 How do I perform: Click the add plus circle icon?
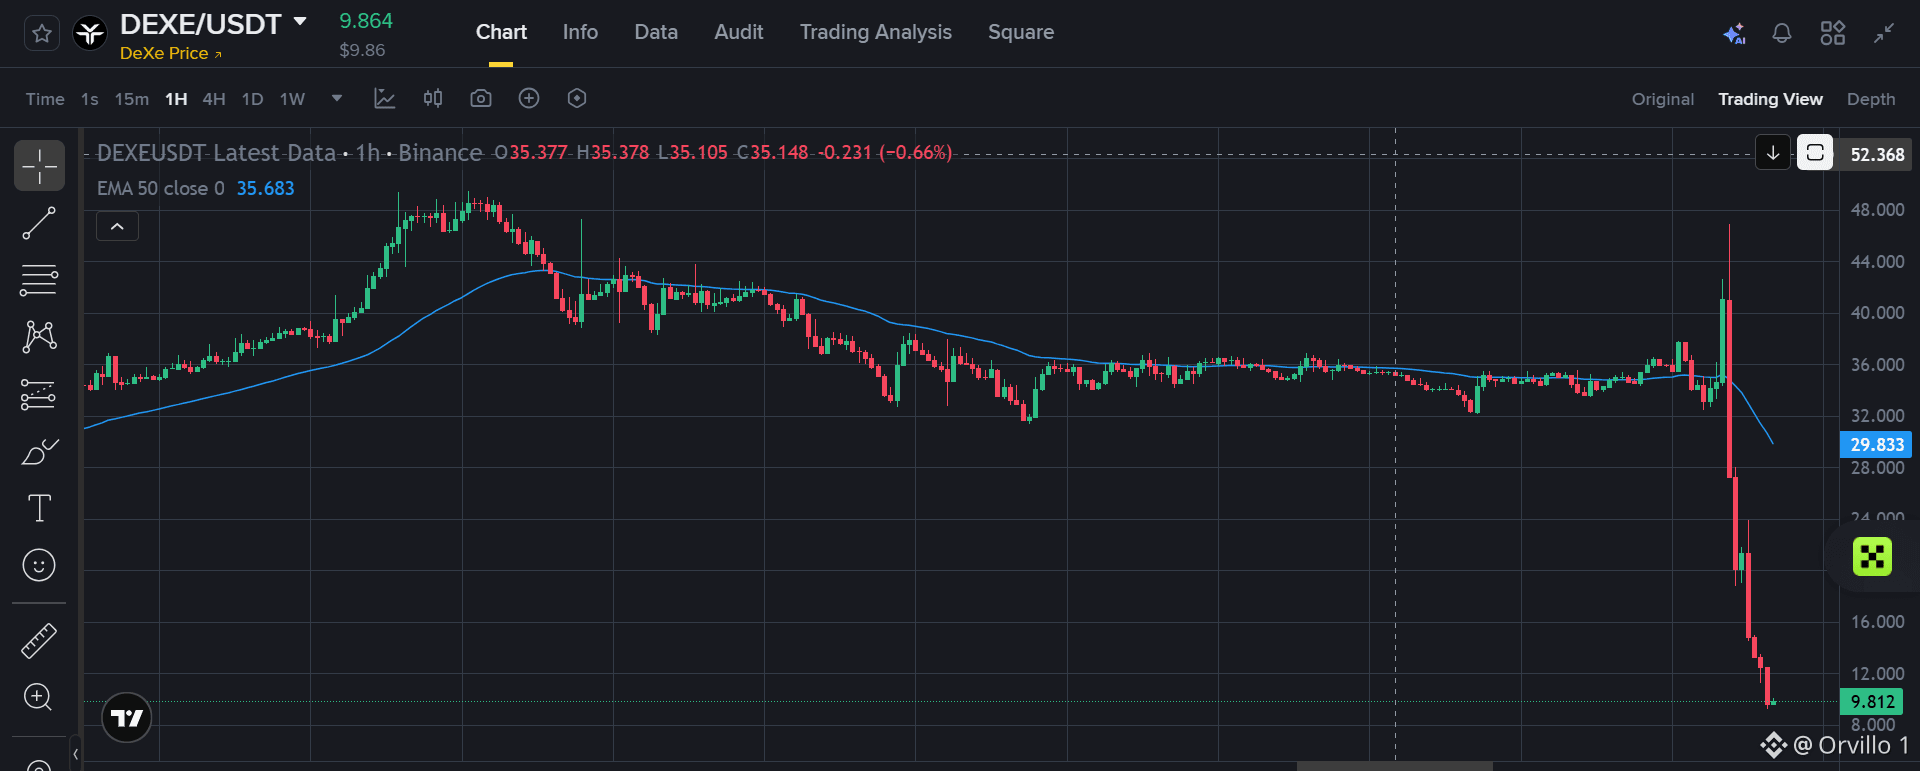529,98
